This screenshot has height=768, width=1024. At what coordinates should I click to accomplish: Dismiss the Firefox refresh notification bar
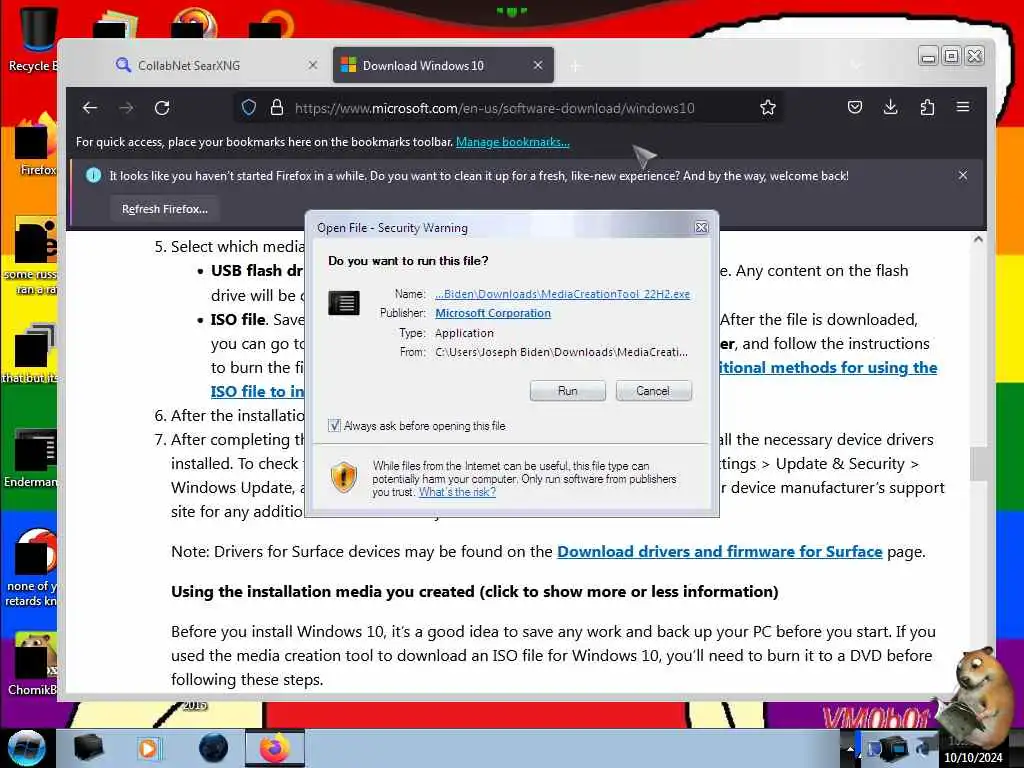[x=963, y=175]
